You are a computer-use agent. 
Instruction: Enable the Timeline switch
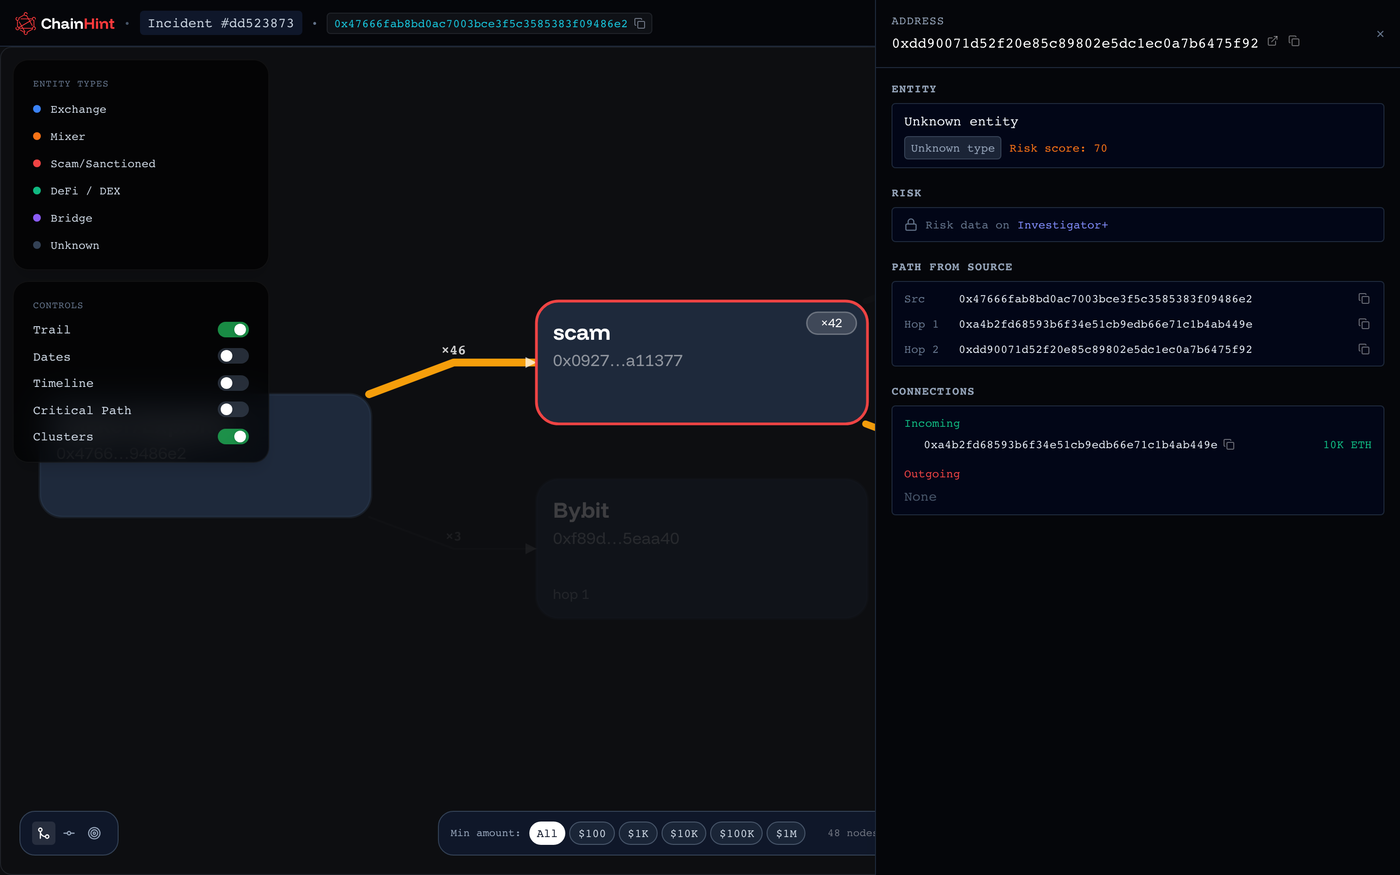pyautogui.click(x=233, y=383)
